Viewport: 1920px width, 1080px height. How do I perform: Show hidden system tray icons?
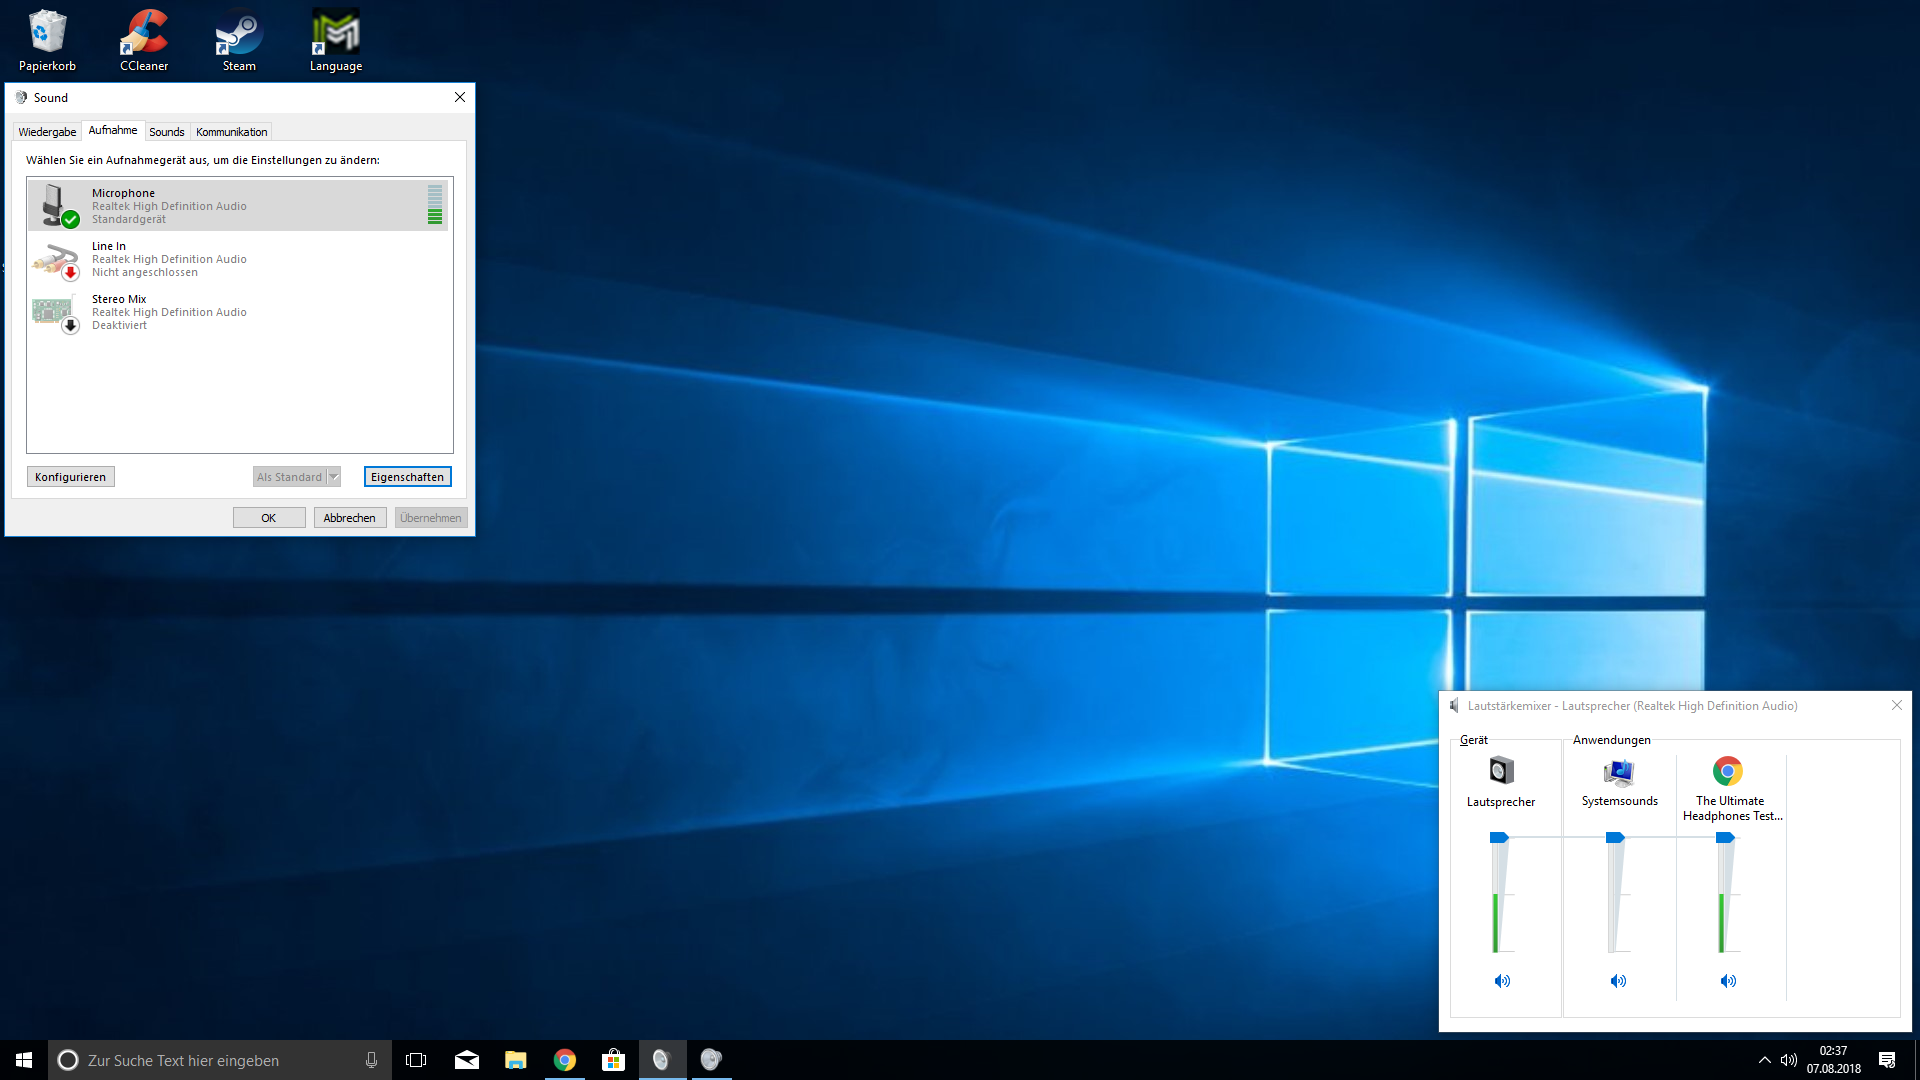[x=1764, y=1060]
